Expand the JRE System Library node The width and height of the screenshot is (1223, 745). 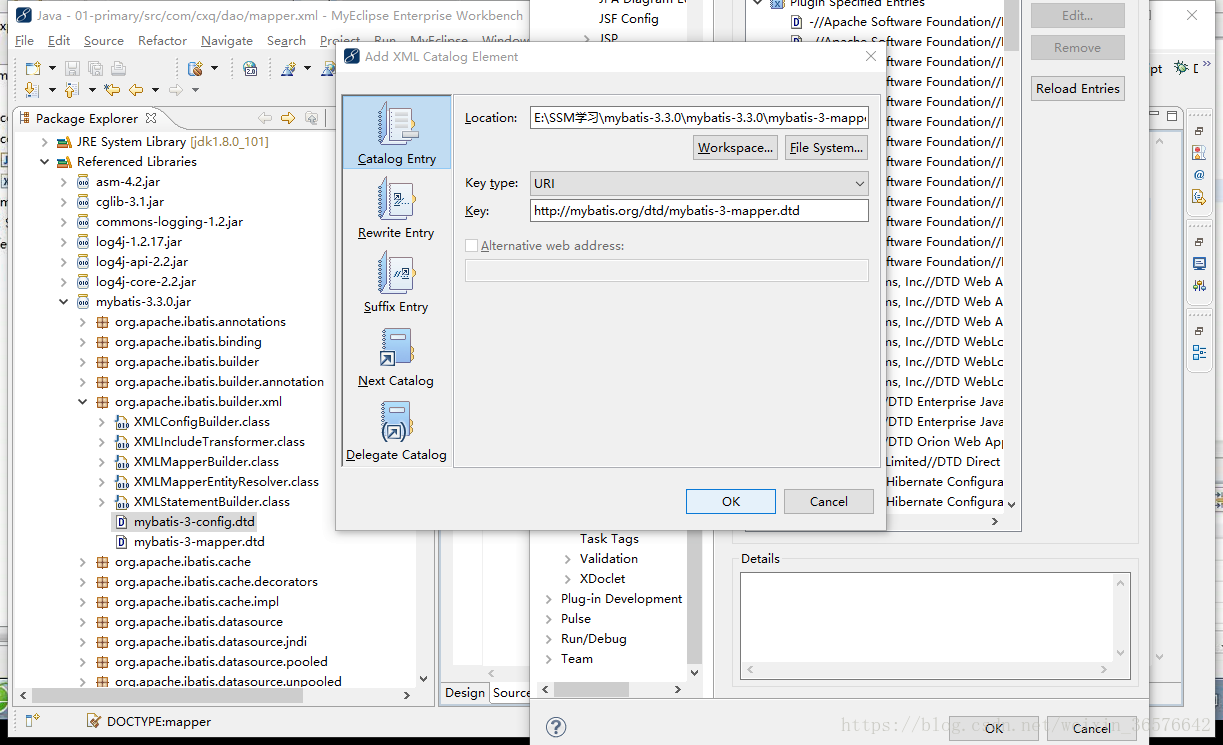(45, 142)
